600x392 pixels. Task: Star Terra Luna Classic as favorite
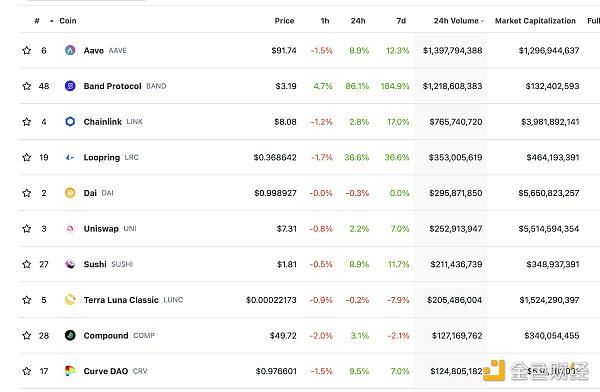26,300
